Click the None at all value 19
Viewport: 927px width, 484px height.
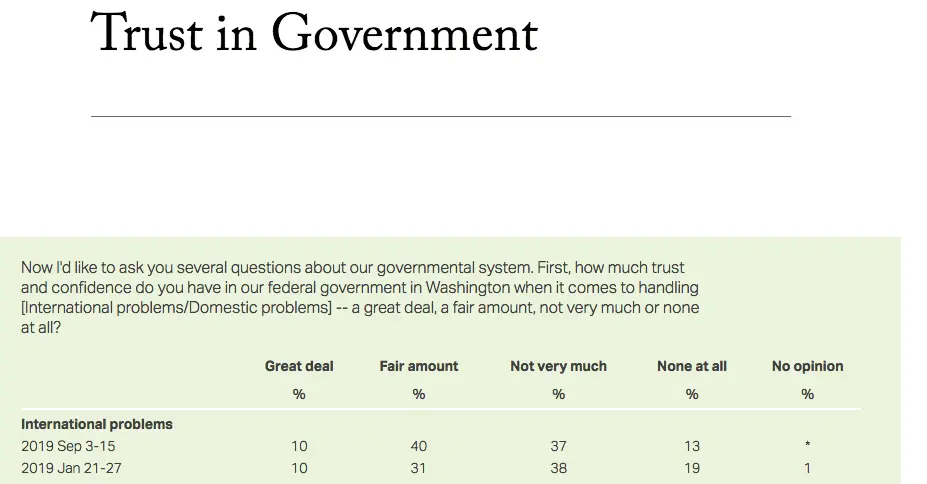(692, 468)
